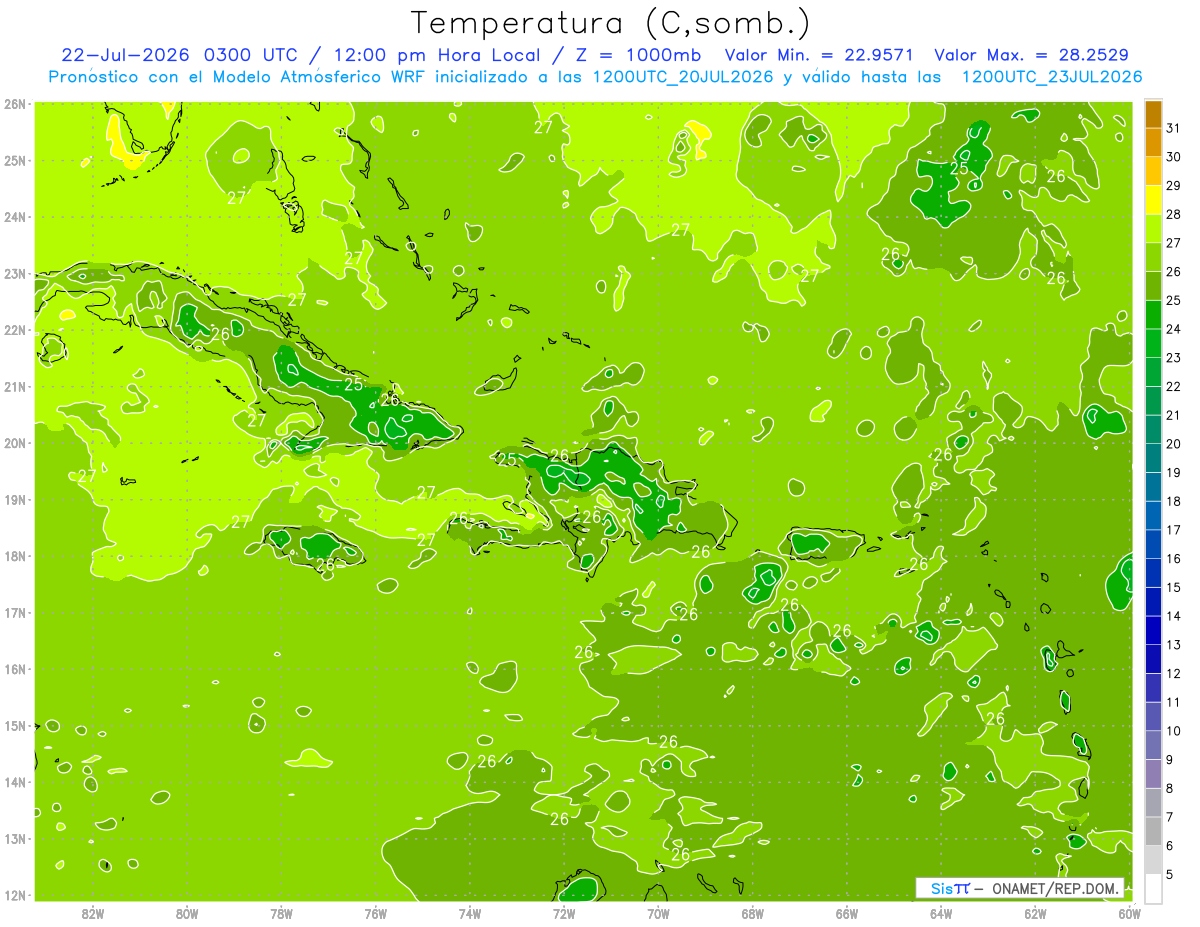Click the longitude label "62W"
The width and height of the screenshot is (1200, 927).
[1035, 913]
